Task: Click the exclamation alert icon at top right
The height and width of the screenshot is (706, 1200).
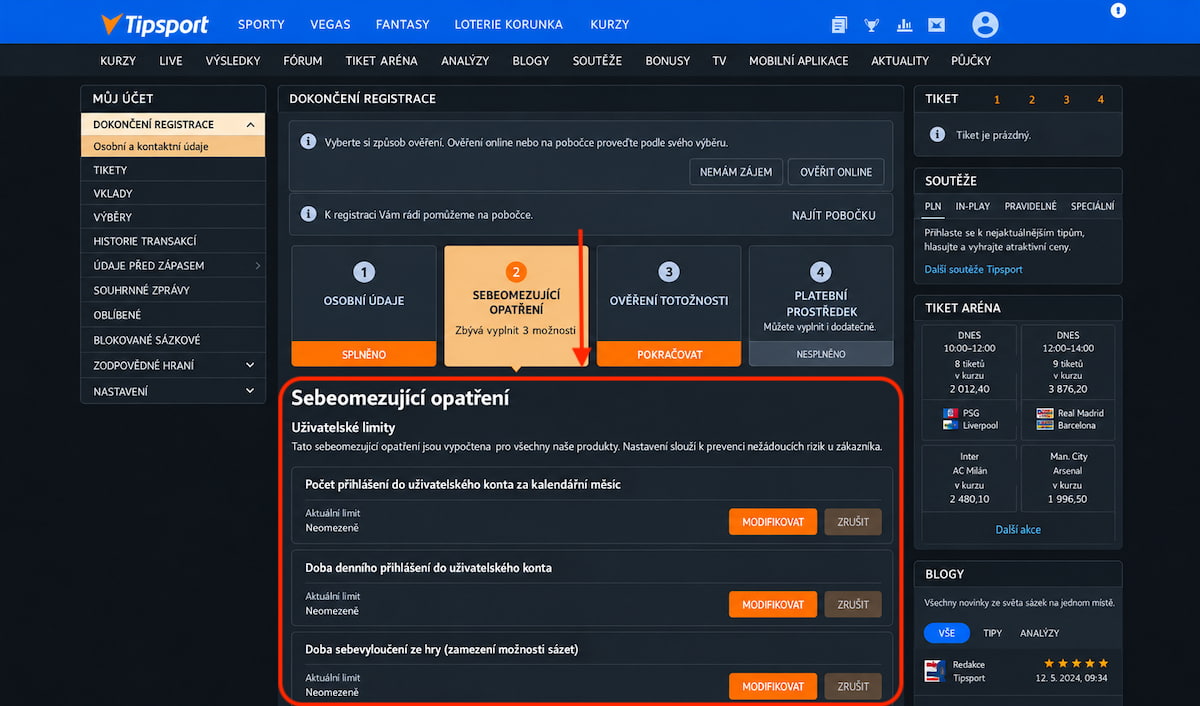Action: tap(1118, 10)
